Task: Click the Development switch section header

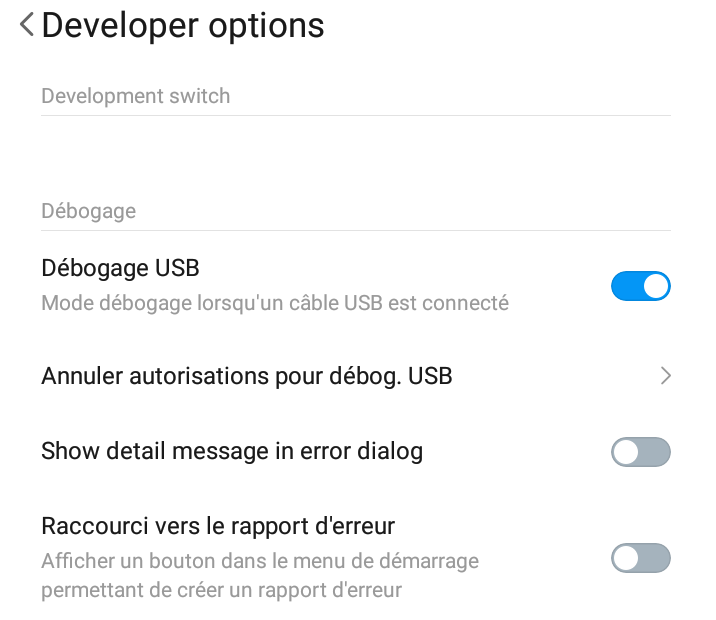Action: click(136, 96)
